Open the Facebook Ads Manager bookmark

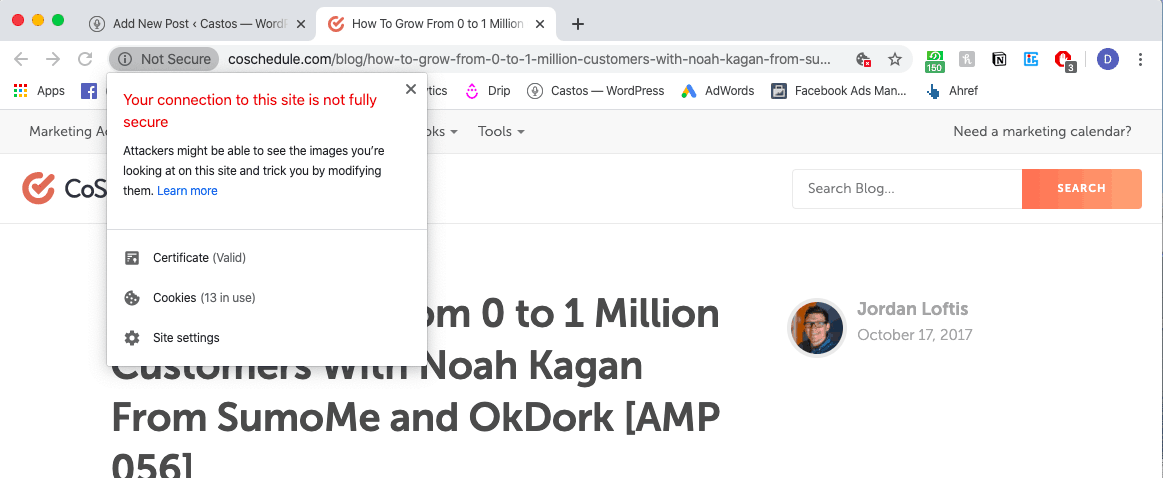point(840,91)
